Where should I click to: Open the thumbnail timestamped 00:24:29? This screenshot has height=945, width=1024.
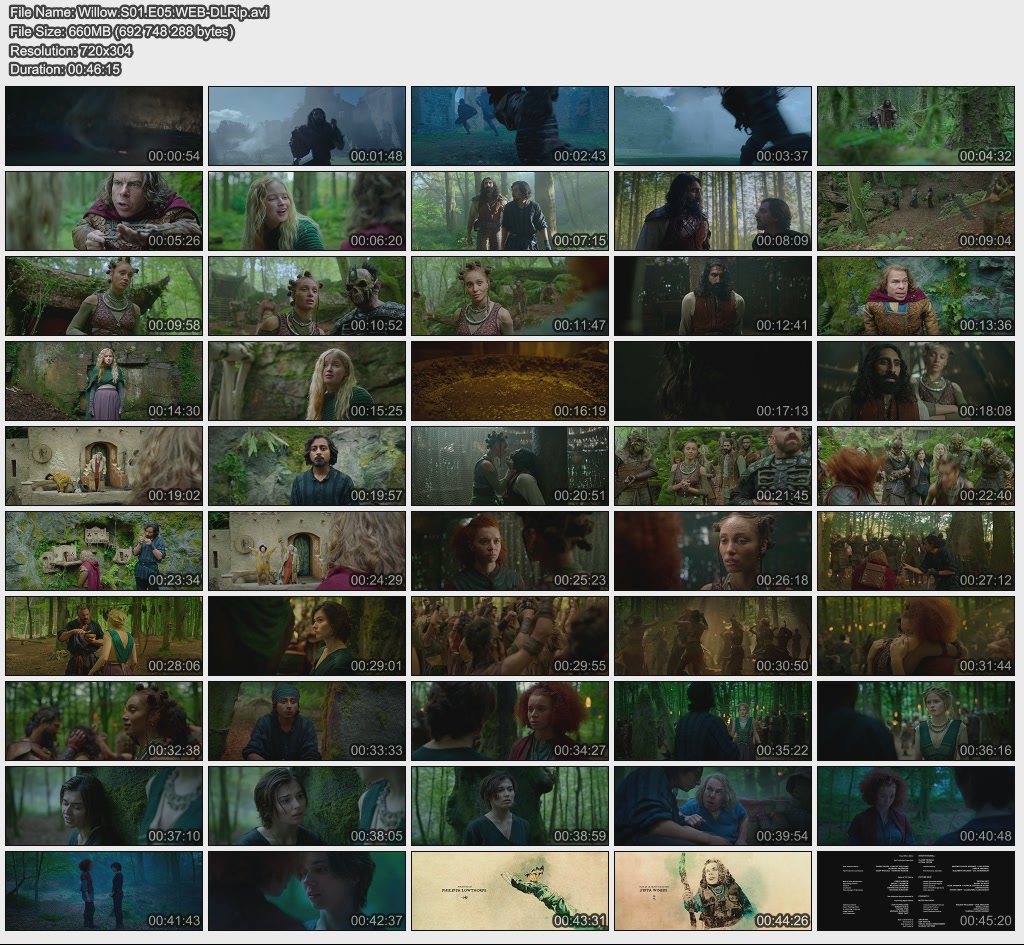307,551
